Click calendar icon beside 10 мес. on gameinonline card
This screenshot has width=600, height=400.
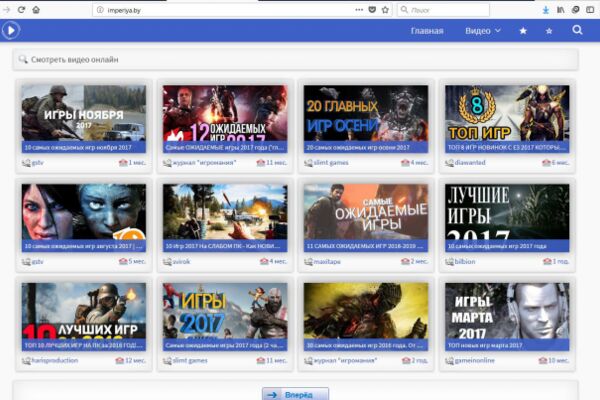tap(543, 360)
